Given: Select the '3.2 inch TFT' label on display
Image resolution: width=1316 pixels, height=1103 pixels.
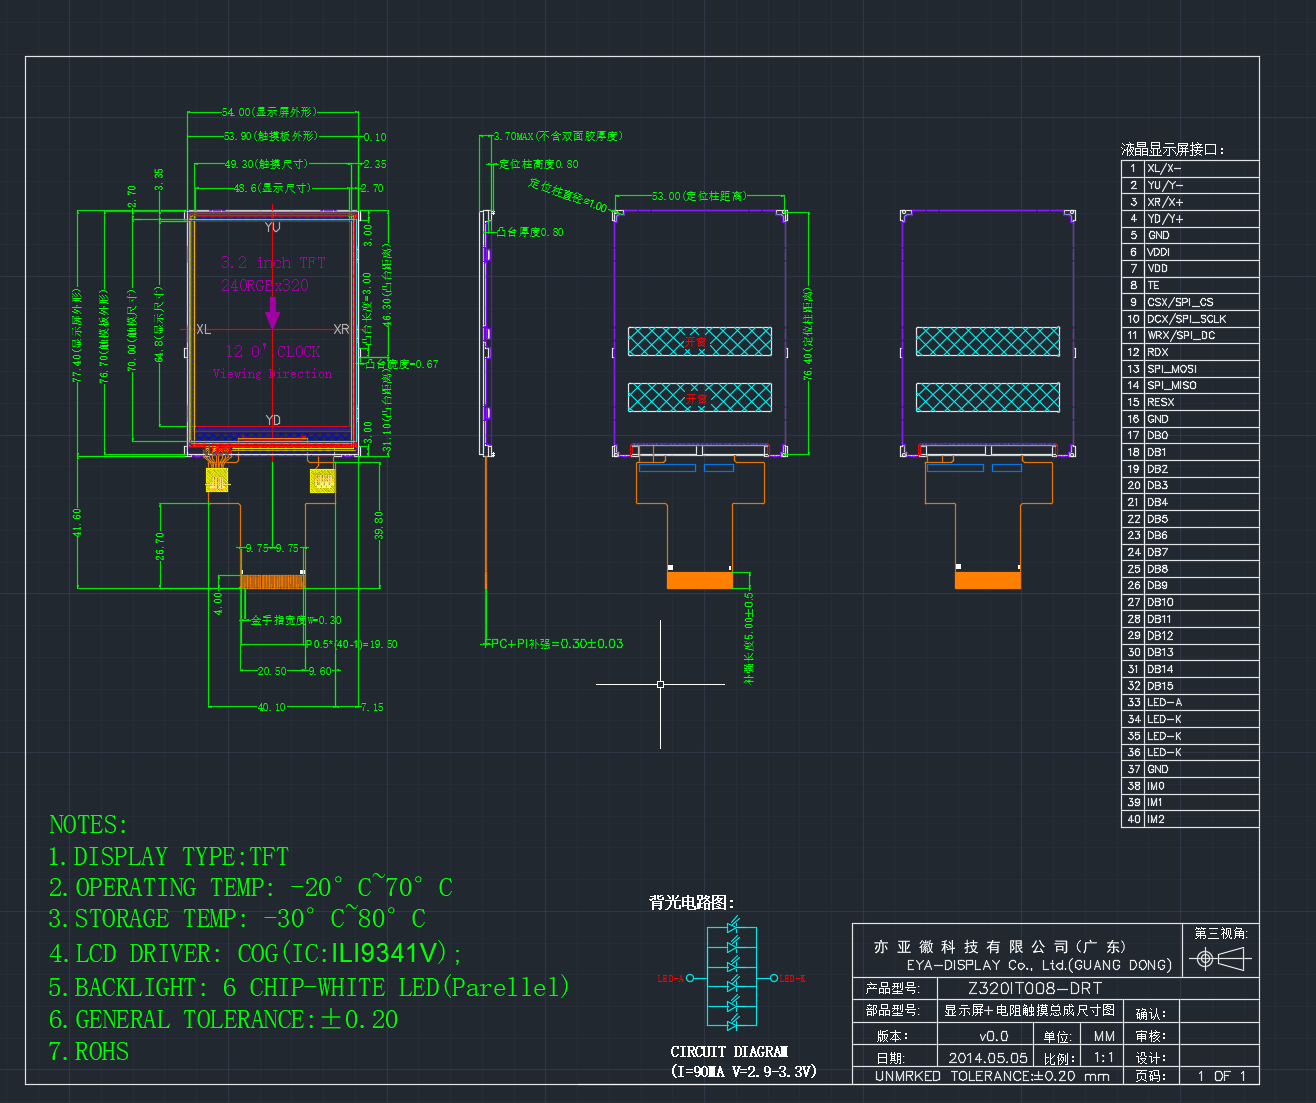Looking at the screenshot, I should click(273, 263).
